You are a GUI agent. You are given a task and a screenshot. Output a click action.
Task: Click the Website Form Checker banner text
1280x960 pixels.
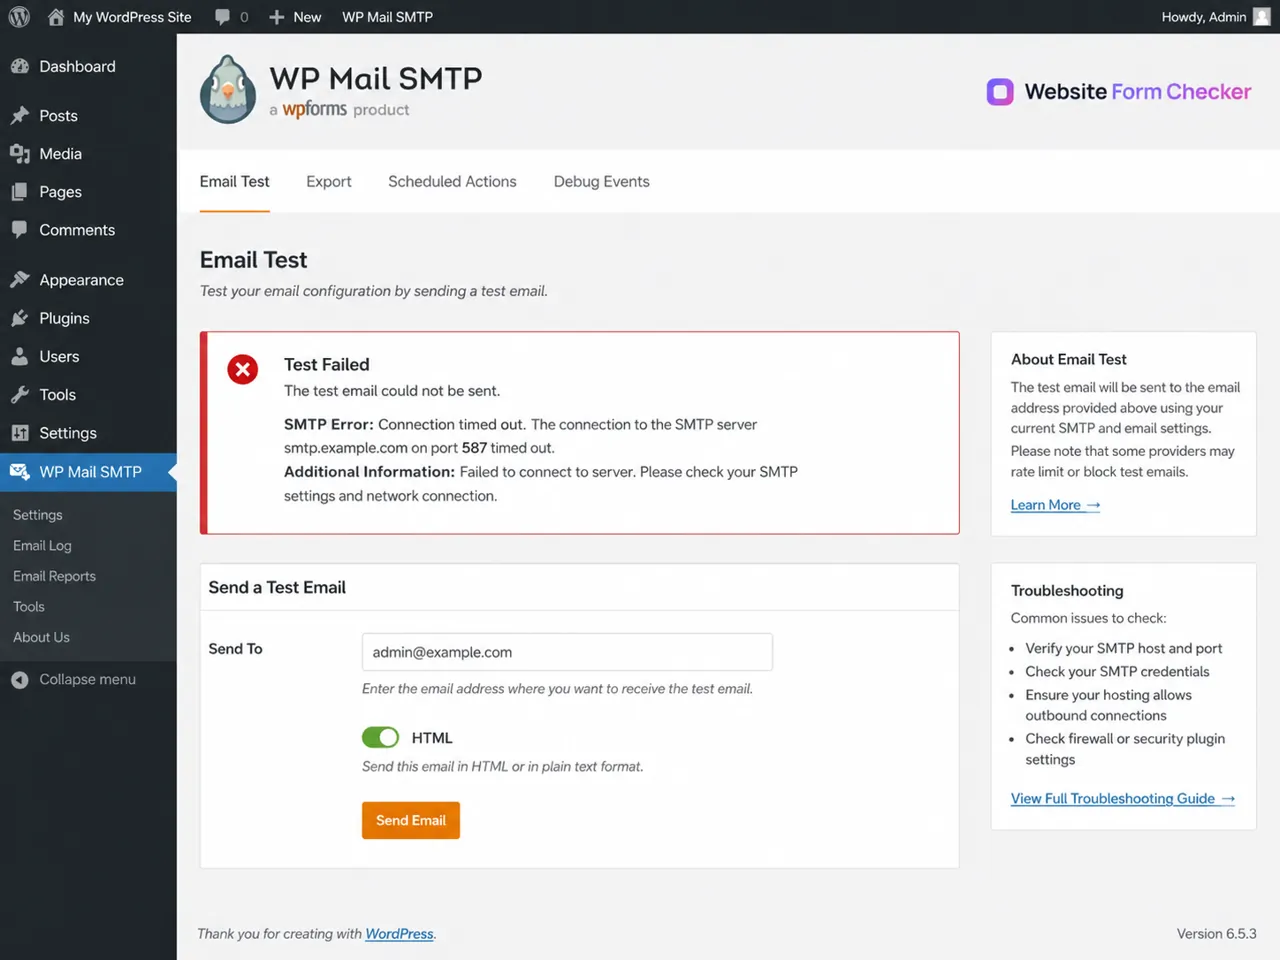click(1138, 92)
